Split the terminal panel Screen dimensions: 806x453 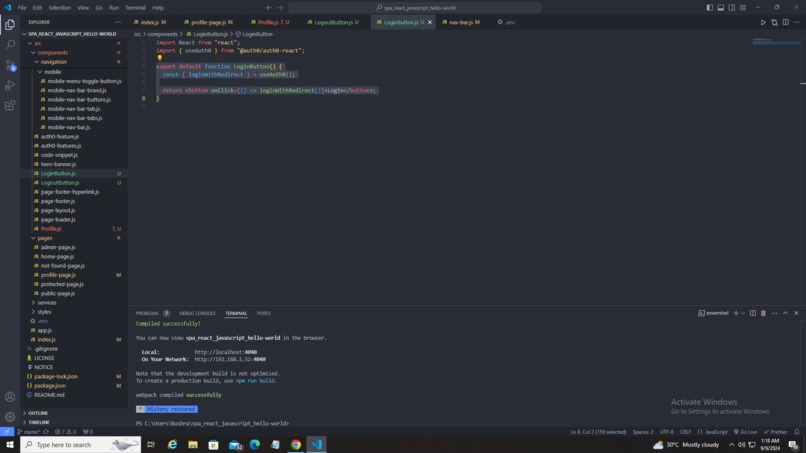[753, 313]
